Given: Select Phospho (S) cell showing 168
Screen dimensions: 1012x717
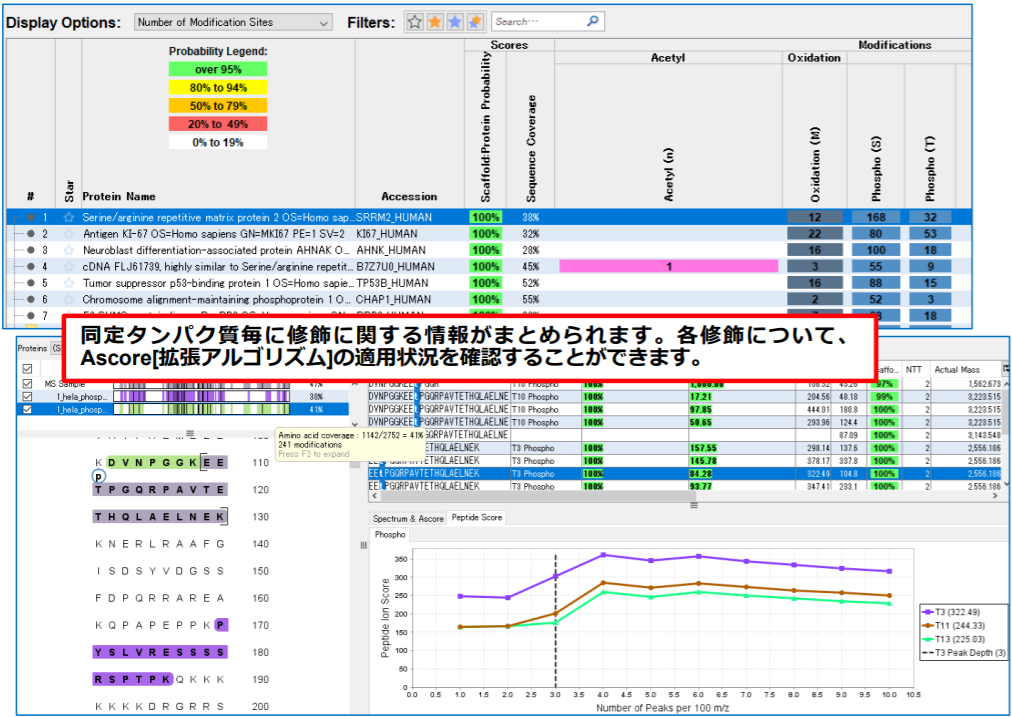Looking at the screenshot, I should point(876,217).
